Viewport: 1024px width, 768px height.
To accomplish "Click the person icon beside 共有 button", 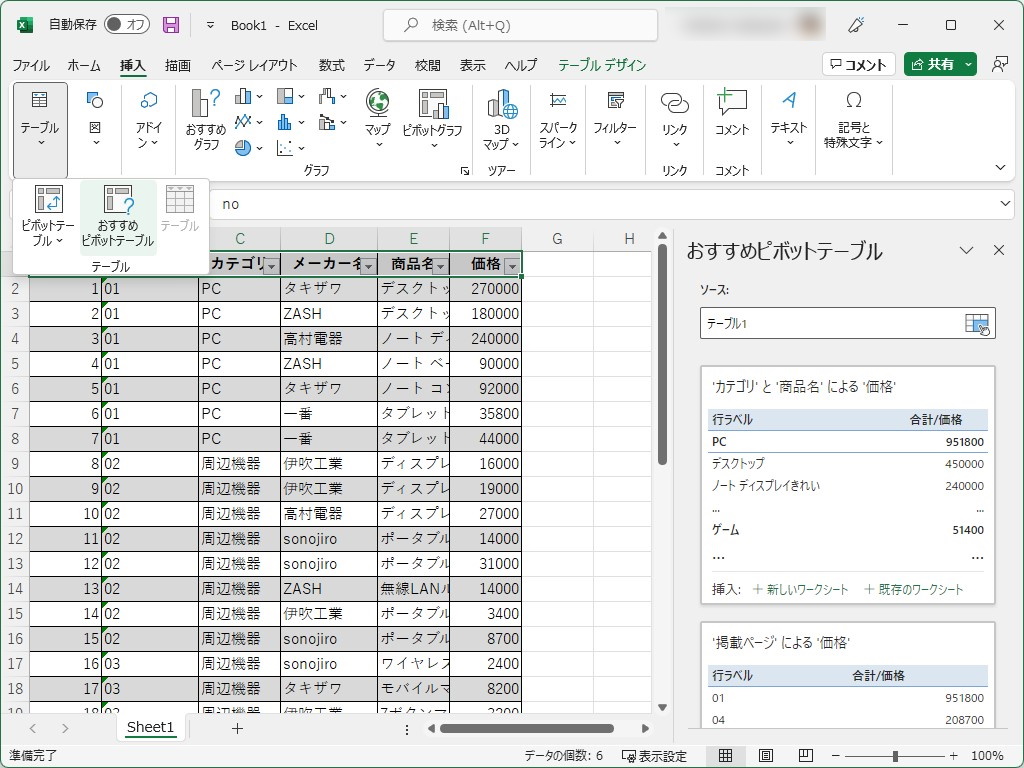I will click(x=999, y=64).
